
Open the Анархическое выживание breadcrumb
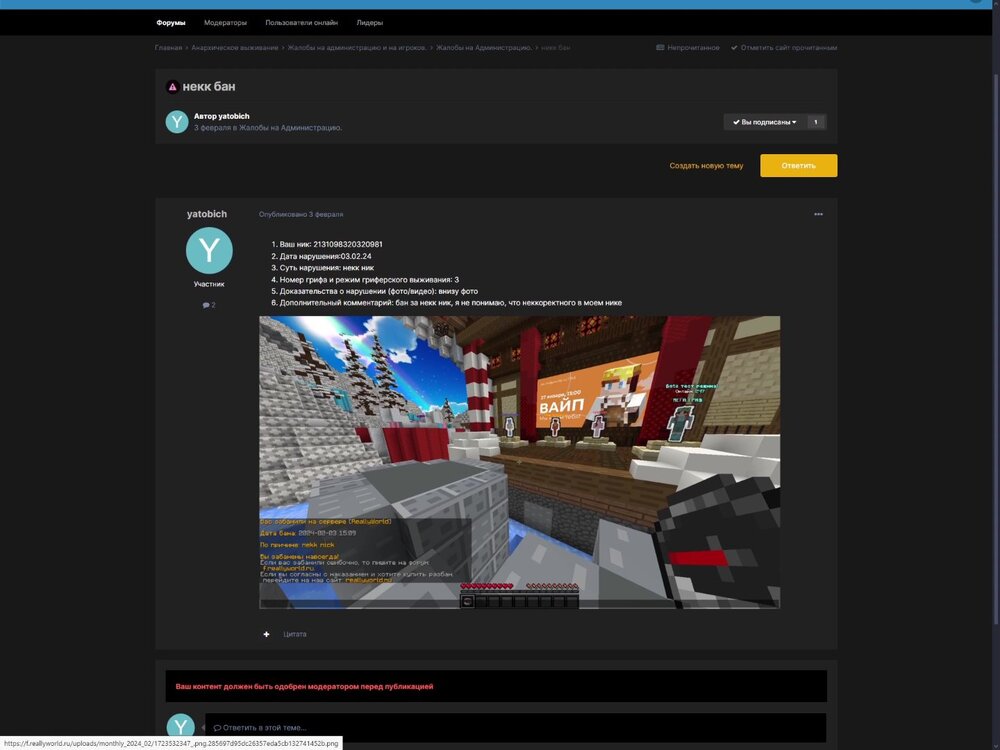[x=235, y=48]
